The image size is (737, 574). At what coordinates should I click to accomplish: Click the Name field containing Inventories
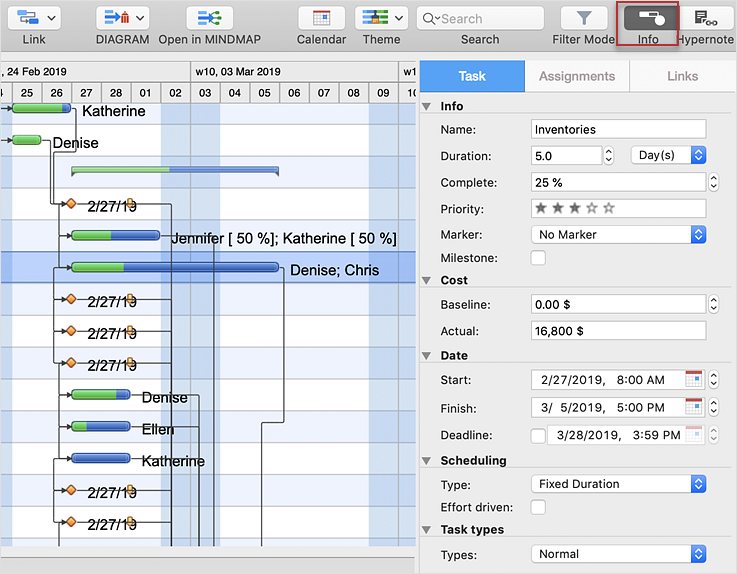click(x=618, y=129)
